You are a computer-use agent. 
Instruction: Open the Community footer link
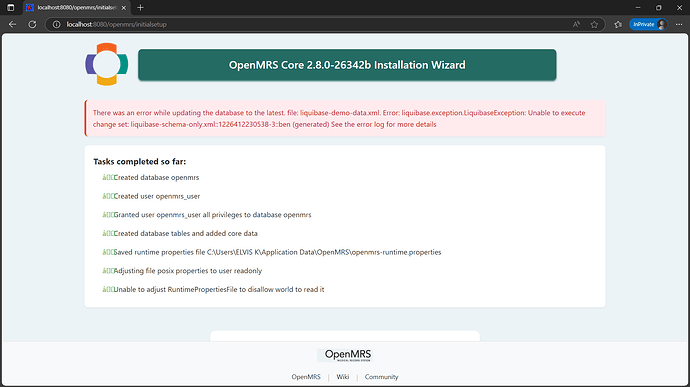382,377
